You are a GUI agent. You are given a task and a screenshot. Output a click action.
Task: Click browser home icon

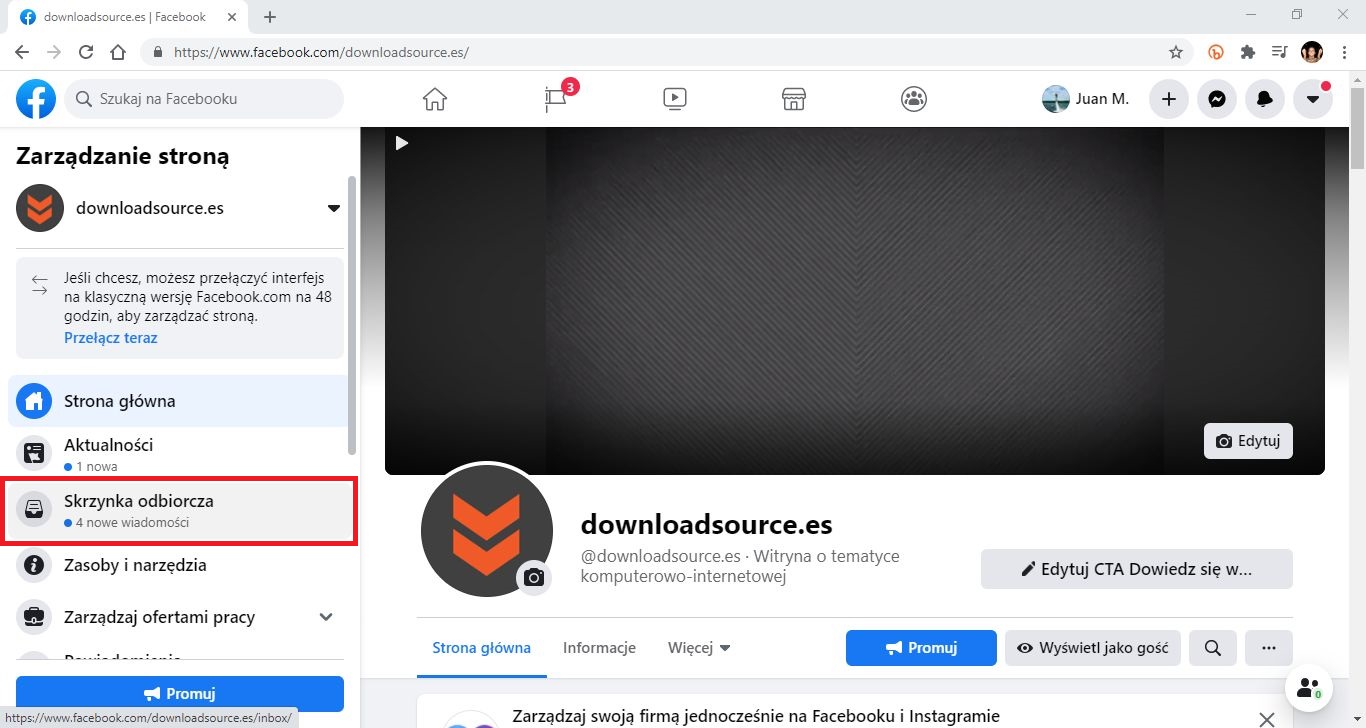[118, 52]
